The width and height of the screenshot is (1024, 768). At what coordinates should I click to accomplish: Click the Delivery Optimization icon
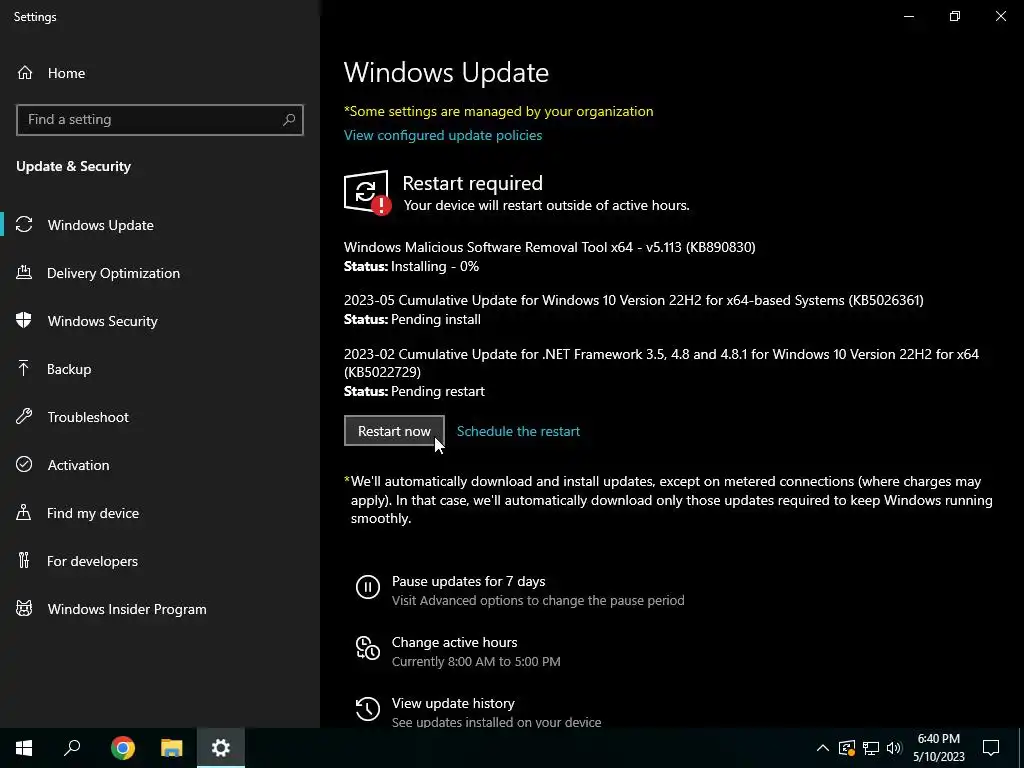coord(24,273)
